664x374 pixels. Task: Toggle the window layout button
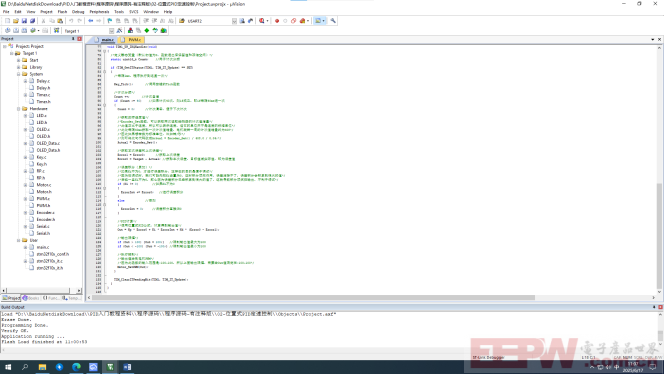pos(318,21)
